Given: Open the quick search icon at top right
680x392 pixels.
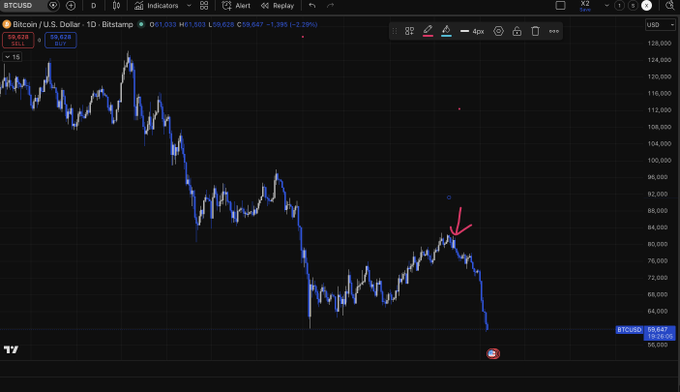Looking at the screenshot, I should click(670, 6).
